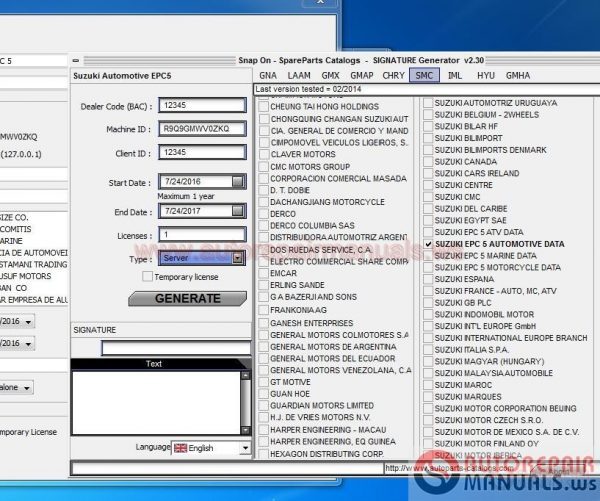This screenshot has height=501, width=600.
Task: Open background window second date dropdown
Action: [x=28, y=344]
